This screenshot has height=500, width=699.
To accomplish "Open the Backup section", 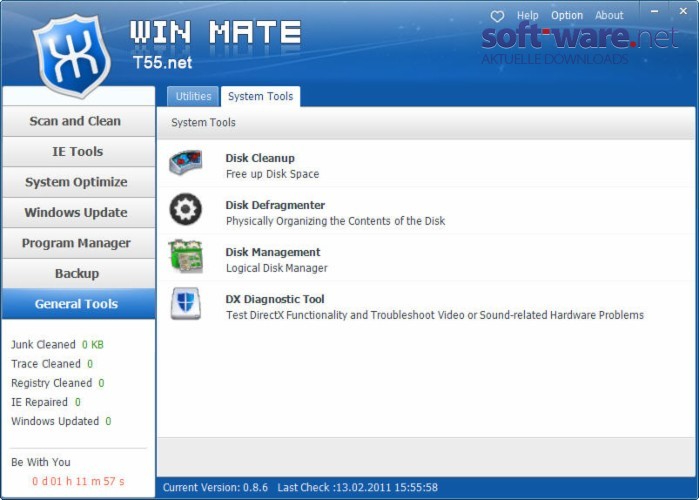I will pyautogui.click(x=78, y=274).
